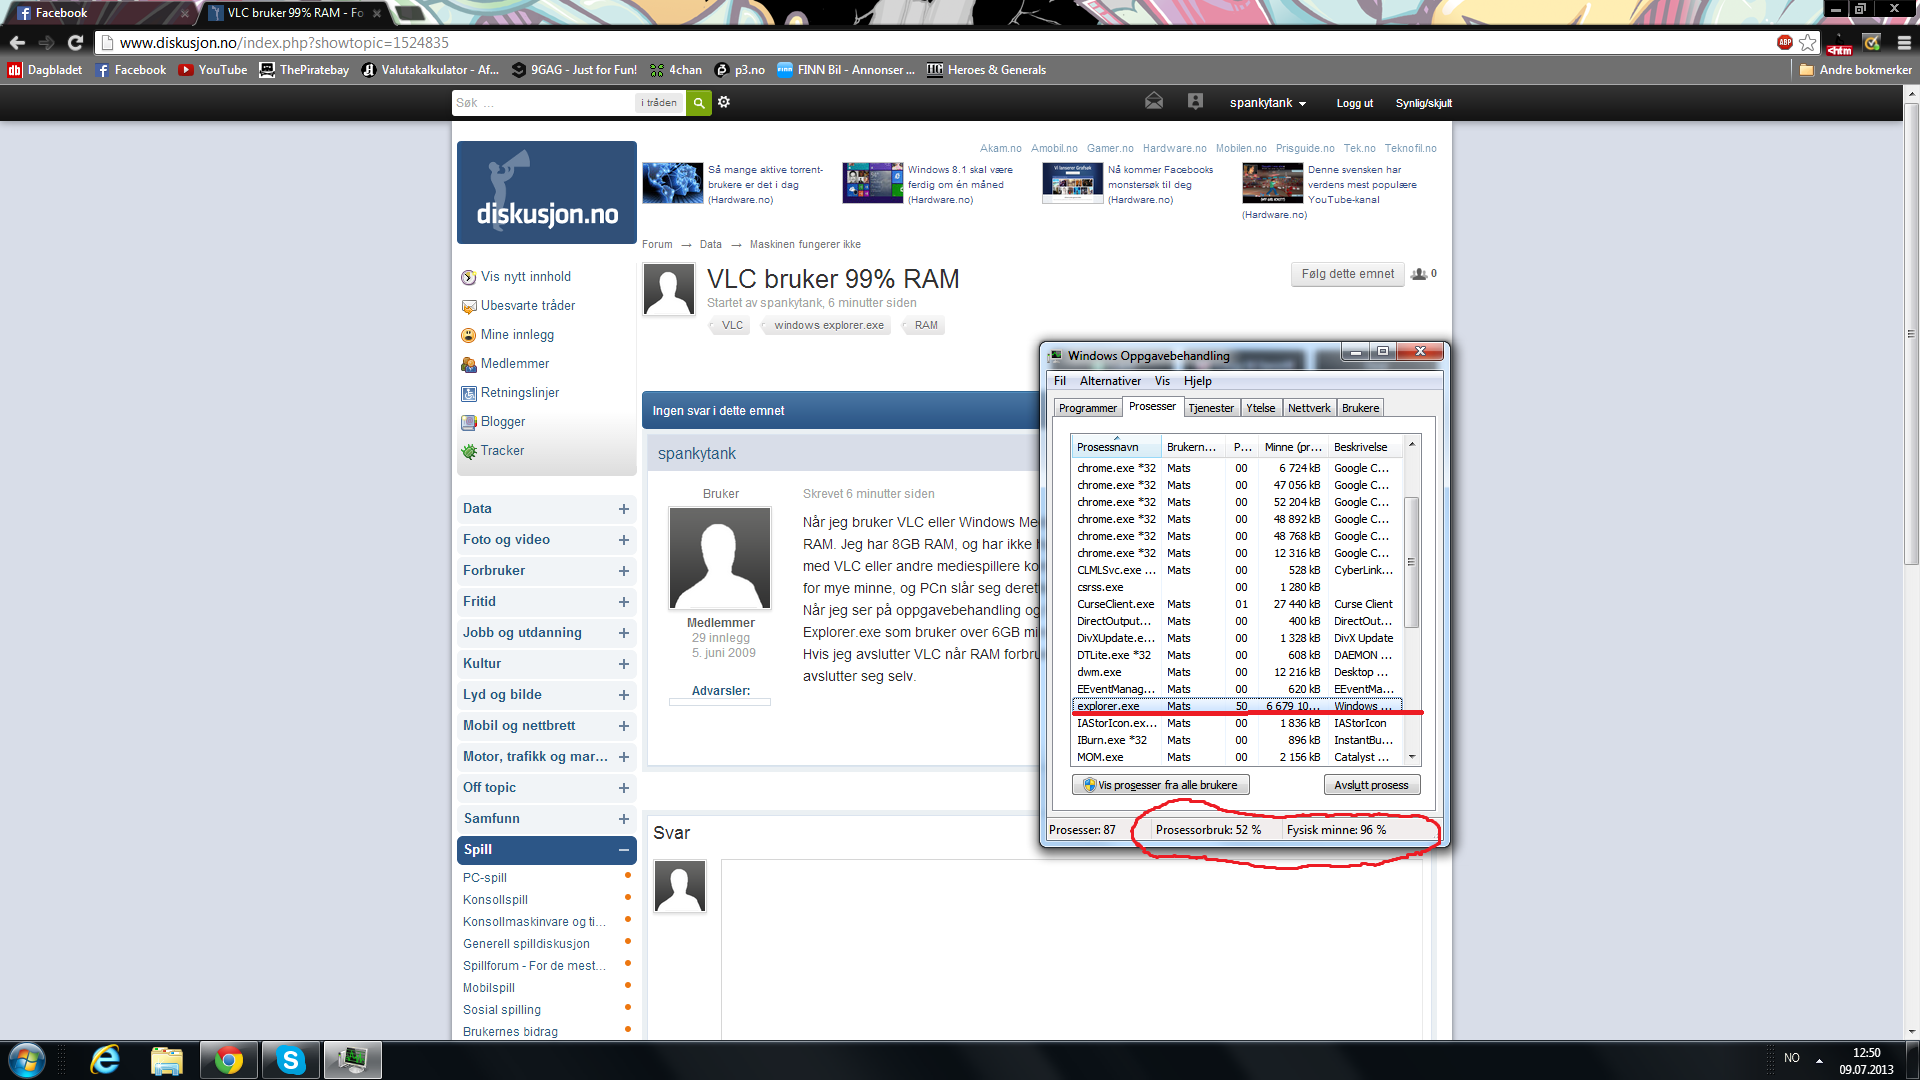Show hidden tray icons arrow
1920x1080 pixels.
tap(1819, 1060)
